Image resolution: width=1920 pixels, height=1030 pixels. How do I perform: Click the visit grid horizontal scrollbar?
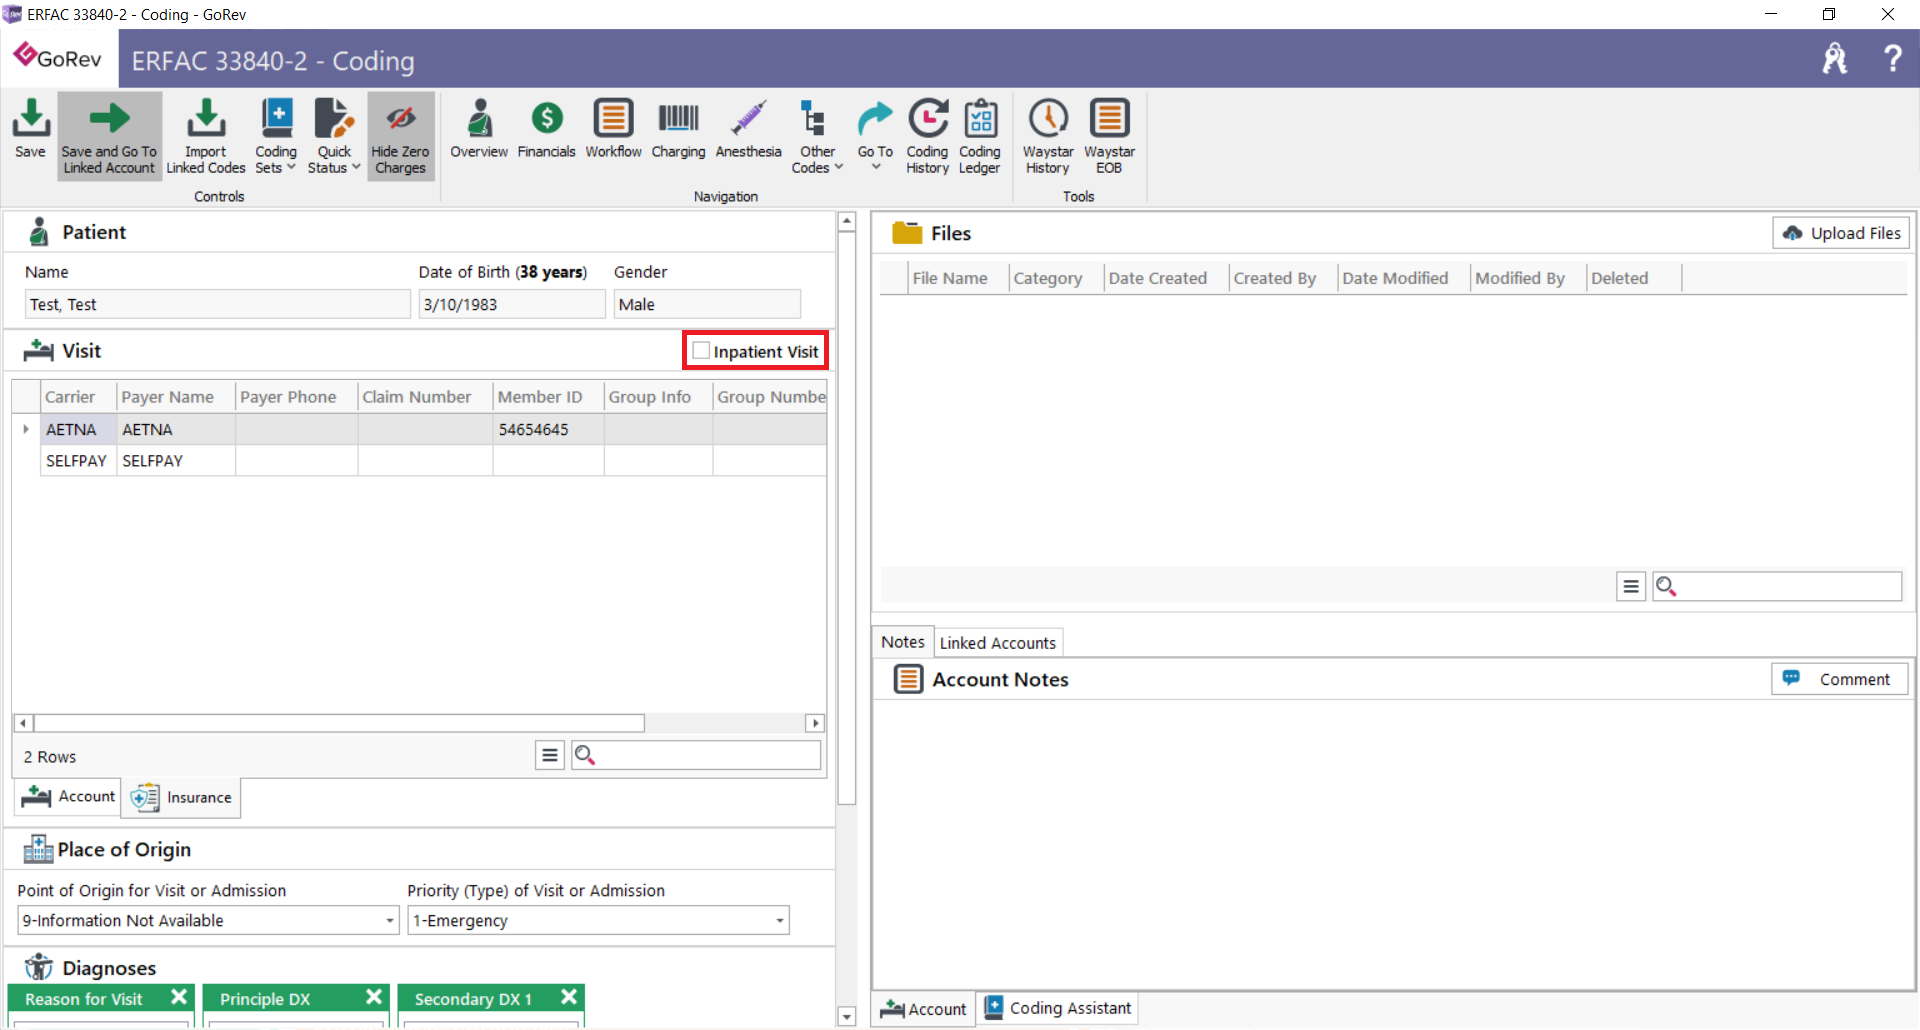tap(338, 722)
